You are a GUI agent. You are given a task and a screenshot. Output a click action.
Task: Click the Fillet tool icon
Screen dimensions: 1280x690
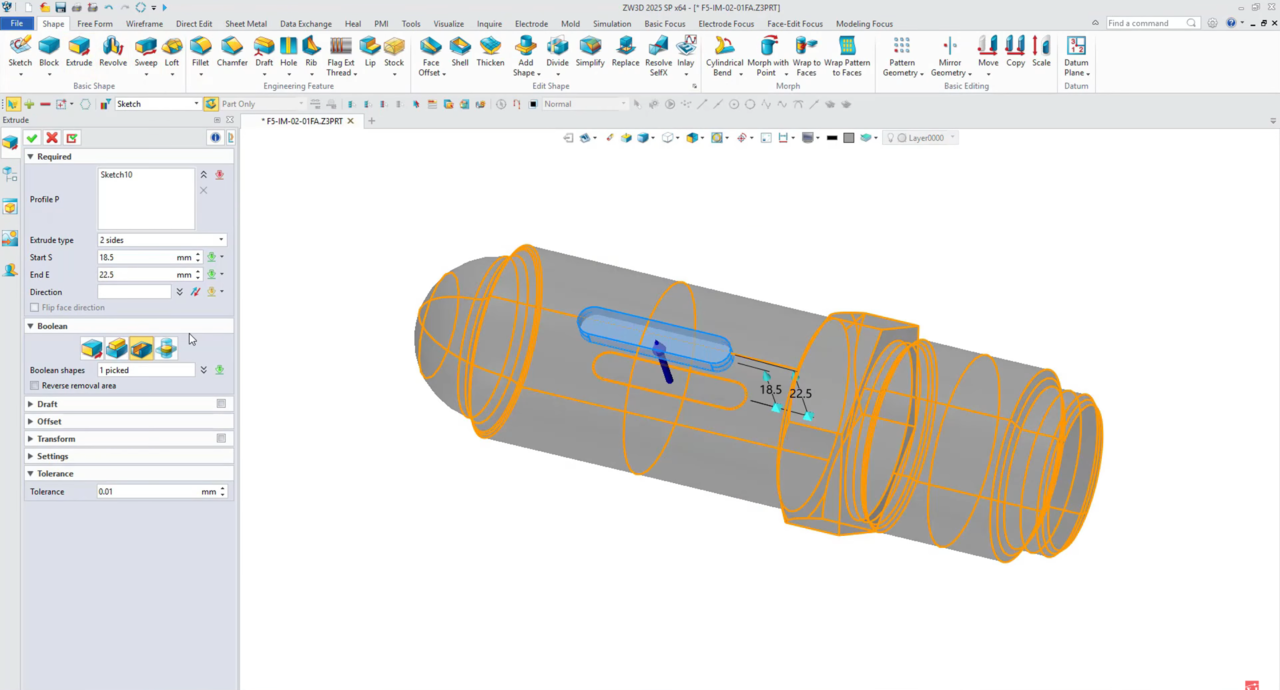(x=201, y=51)
